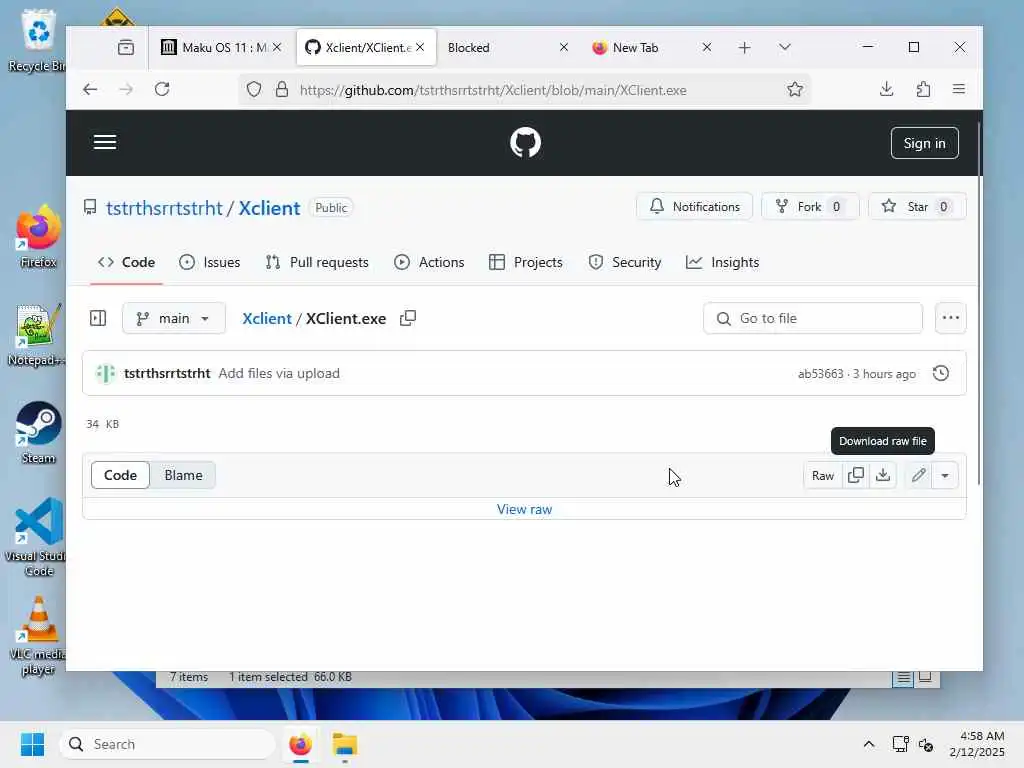This screenshot has height=768, width=1024.
Task: Open Firefox extensions icon
Action: pyautogui.click(x=923, y=89)
